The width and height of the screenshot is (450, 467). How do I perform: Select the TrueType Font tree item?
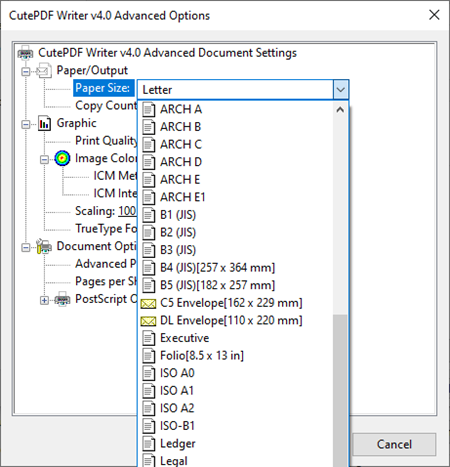click(x=106, y=229)
